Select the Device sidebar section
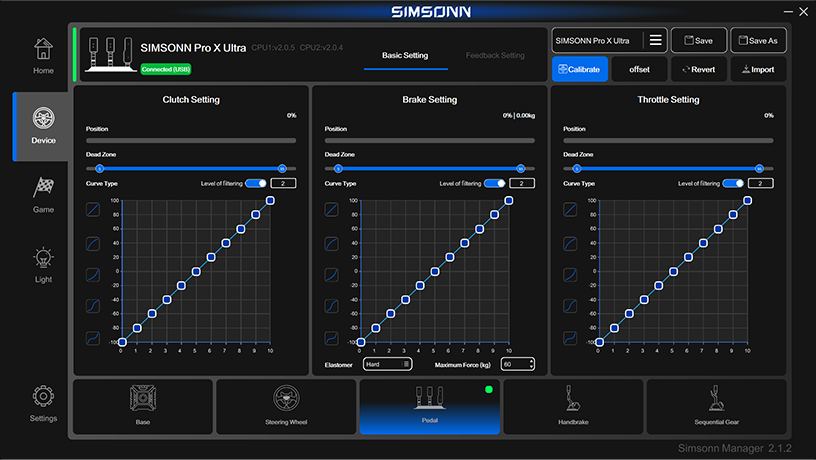816x460 pixels. click(41, 126)
